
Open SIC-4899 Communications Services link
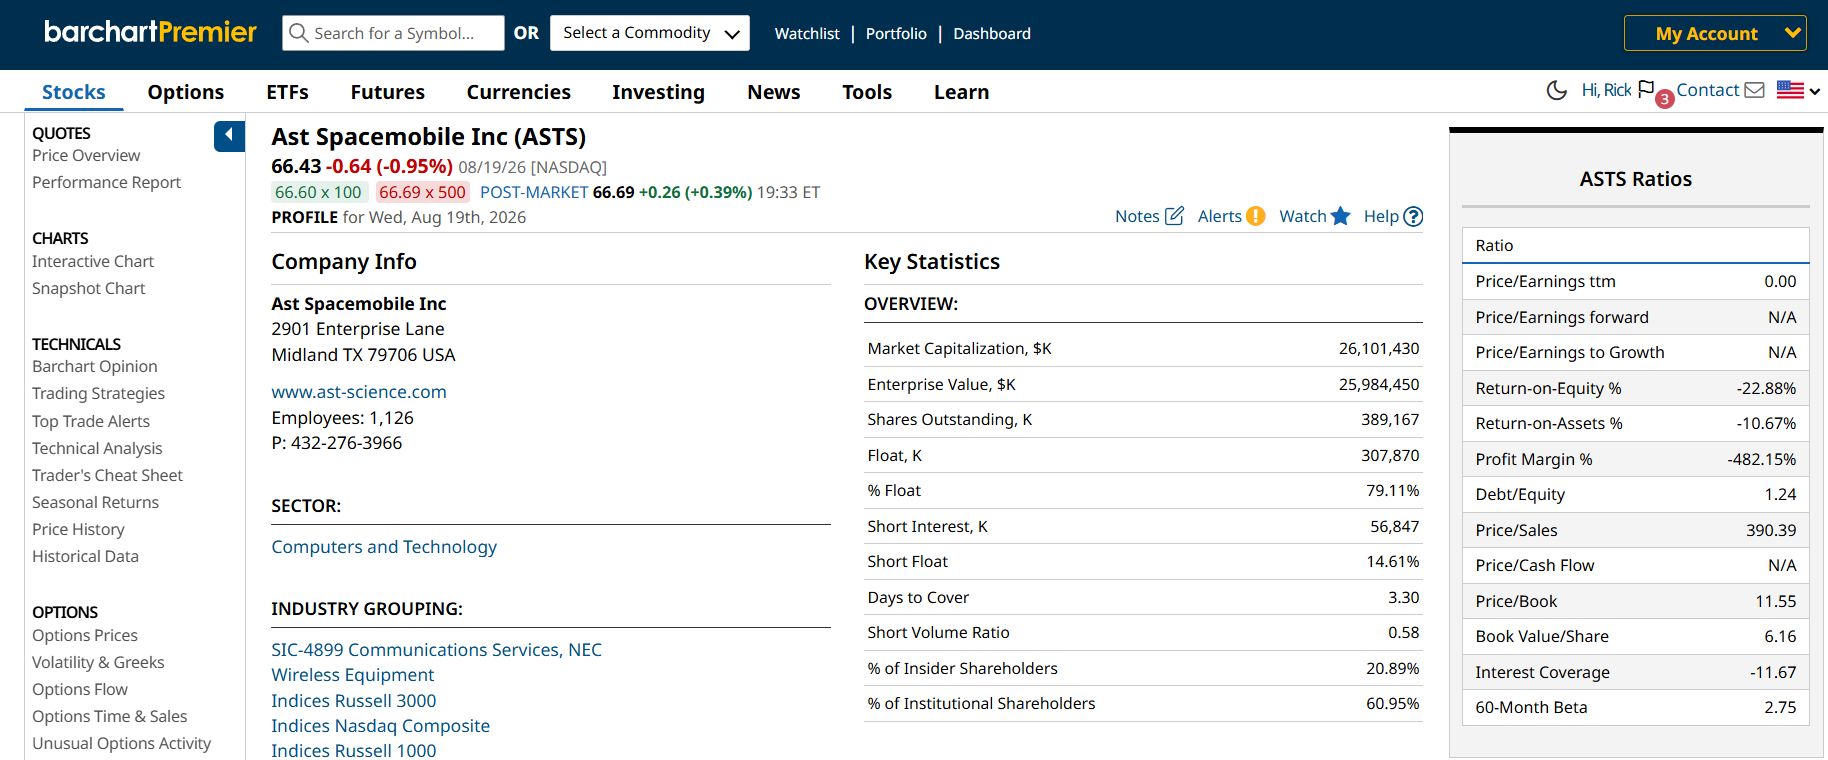436,650
